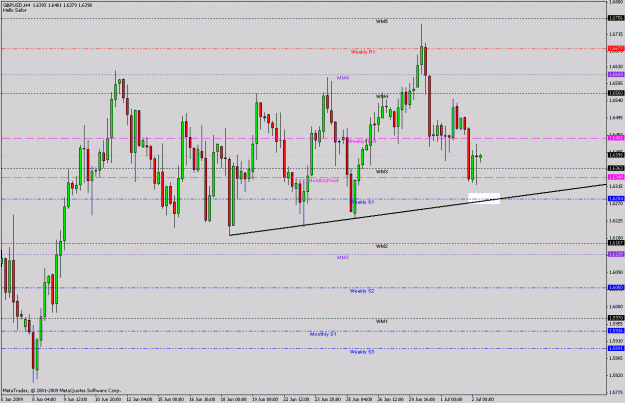
Task: Select the purple 'MM3' line label
Action: coord(343,258)
